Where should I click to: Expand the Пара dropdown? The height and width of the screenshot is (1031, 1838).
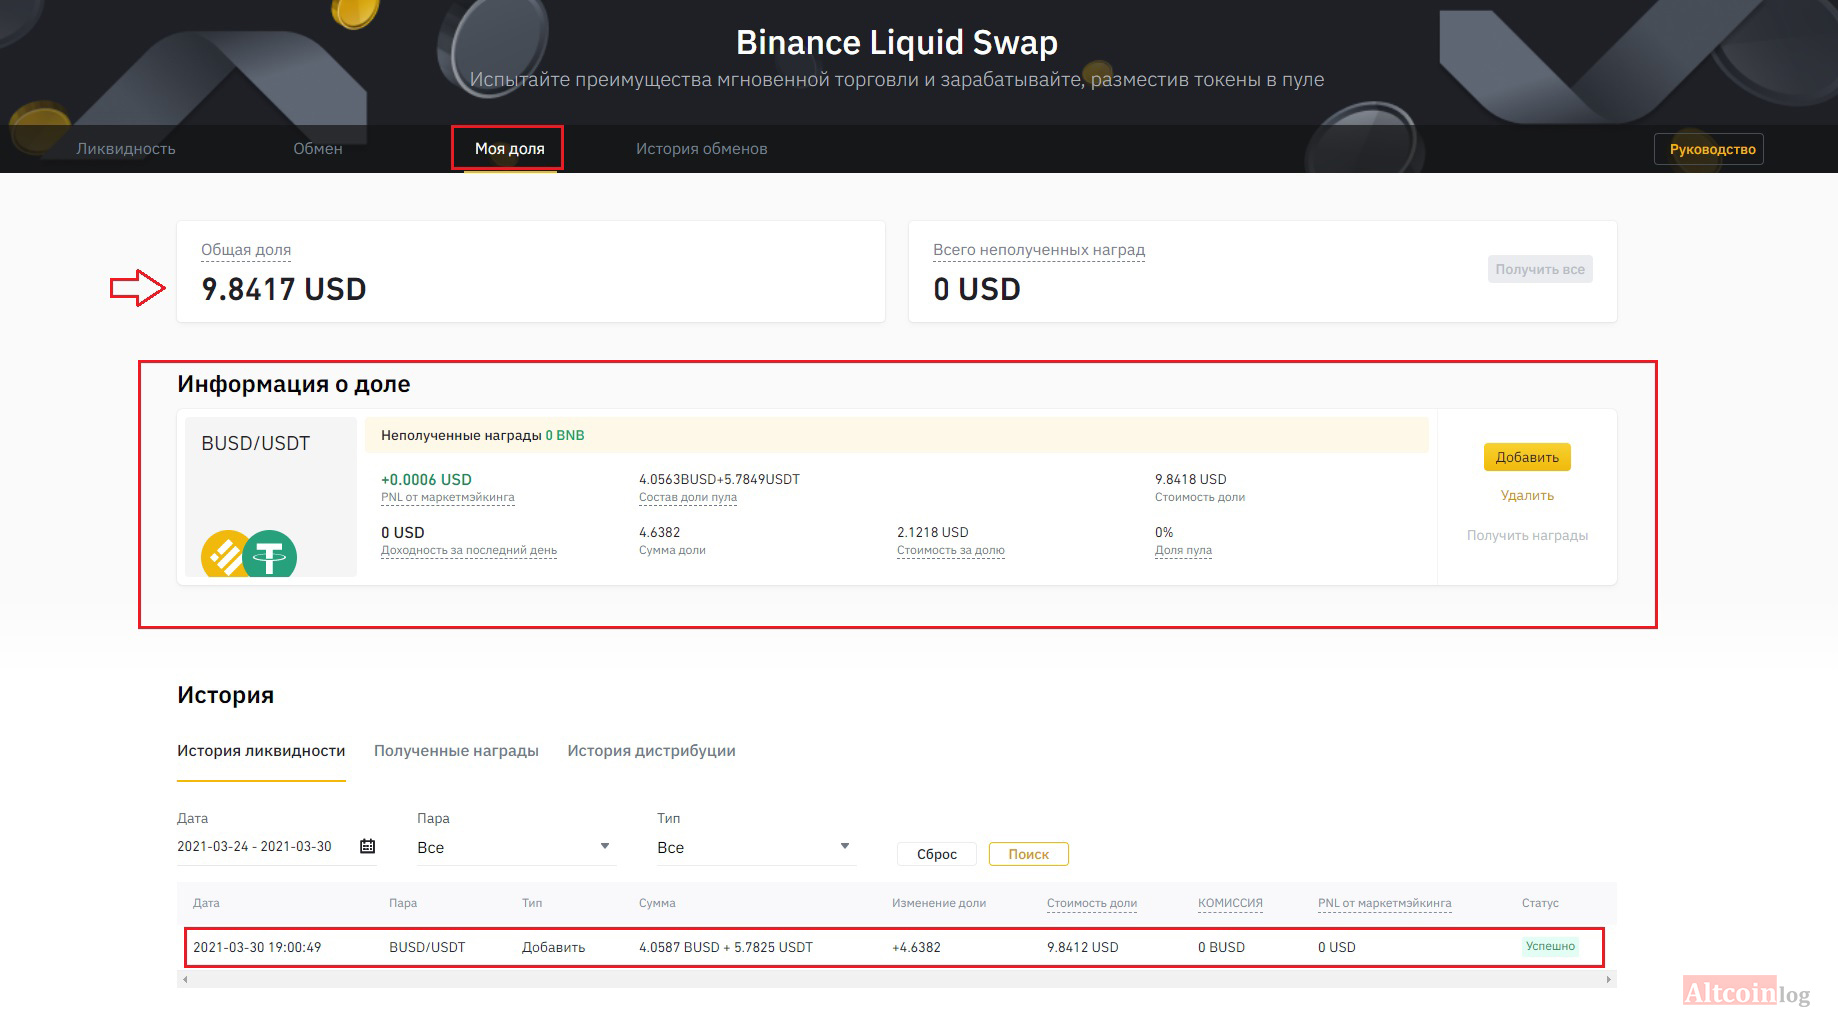[514, 847]
